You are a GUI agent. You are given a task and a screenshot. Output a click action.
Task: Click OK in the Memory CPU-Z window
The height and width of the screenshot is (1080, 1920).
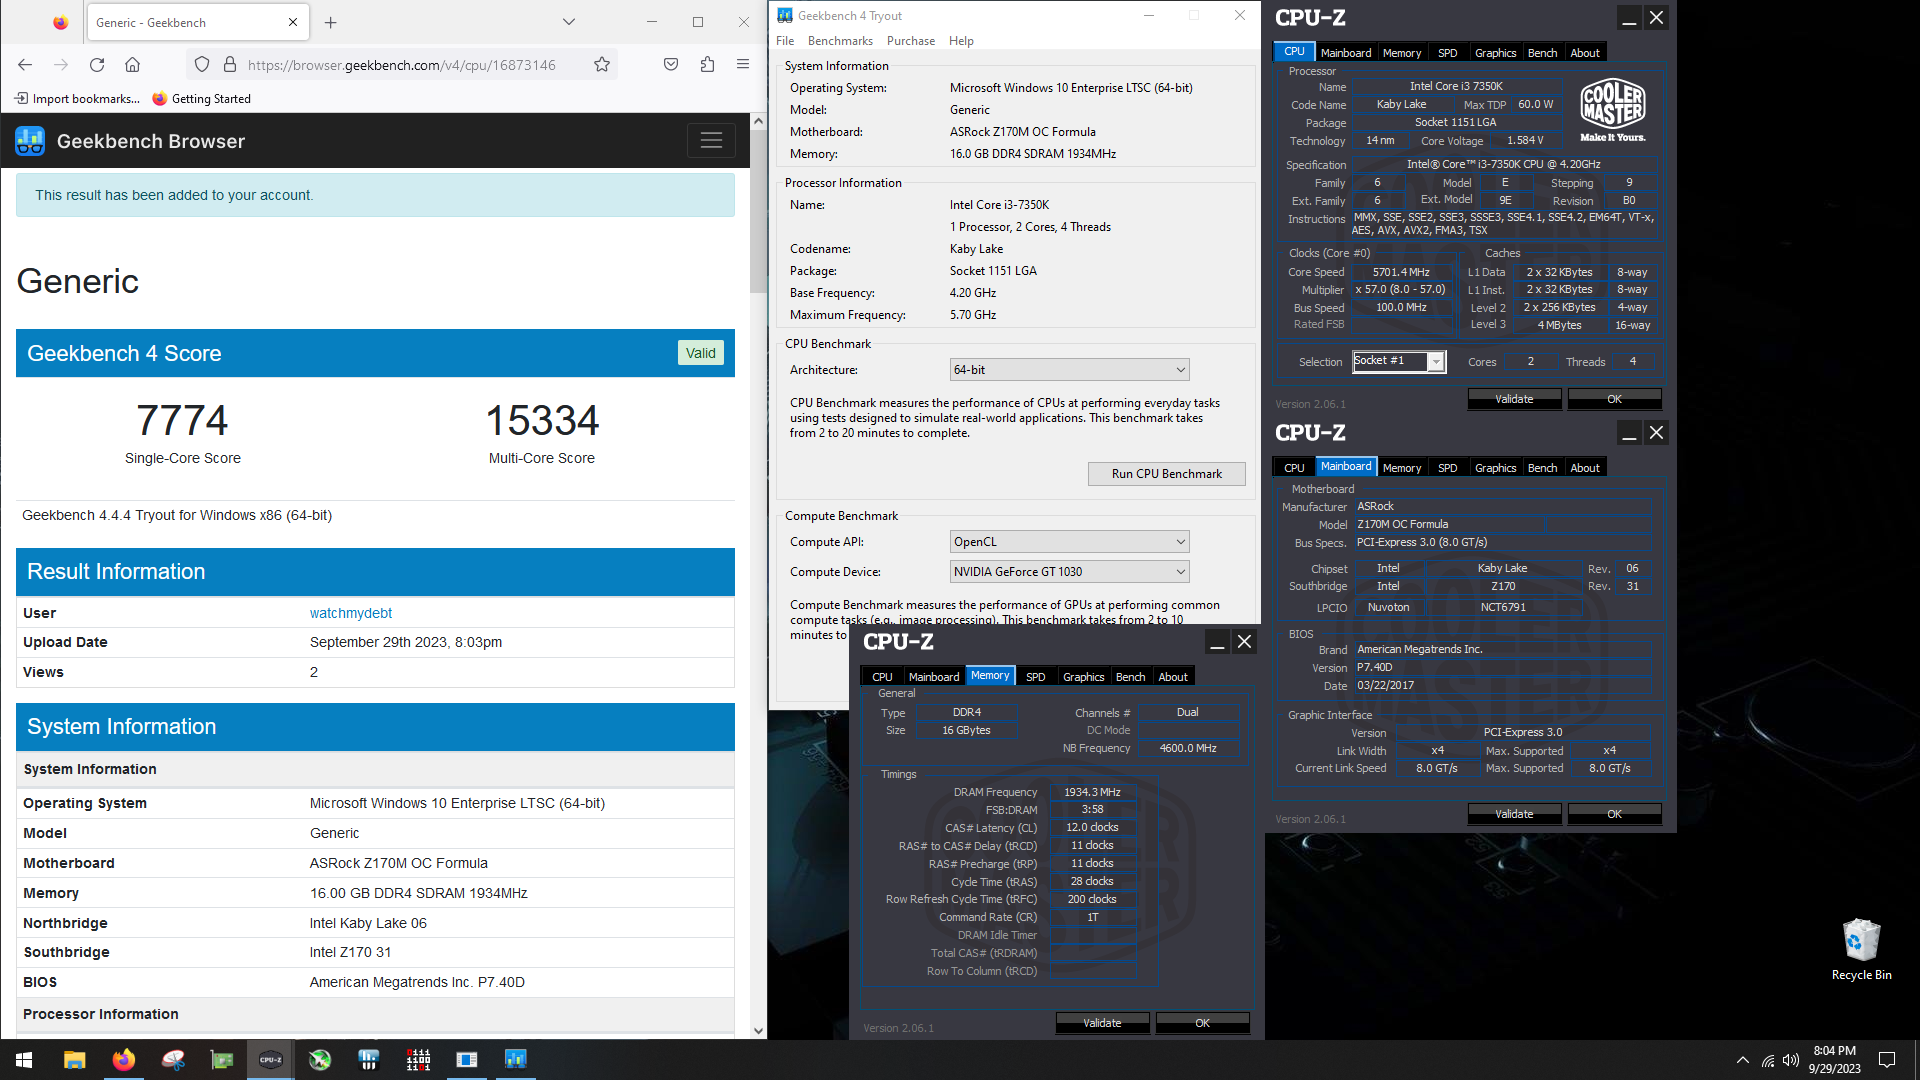point(1202,1023)
